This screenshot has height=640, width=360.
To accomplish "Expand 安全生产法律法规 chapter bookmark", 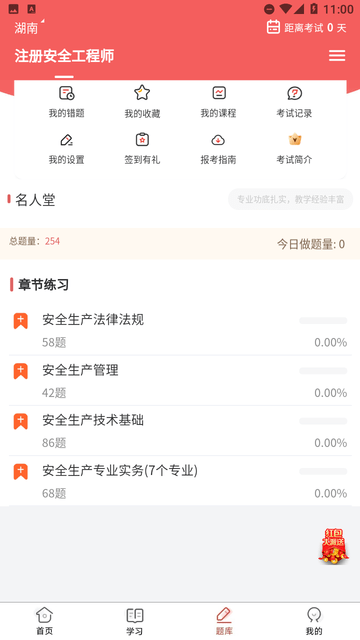I will (20, 321).
